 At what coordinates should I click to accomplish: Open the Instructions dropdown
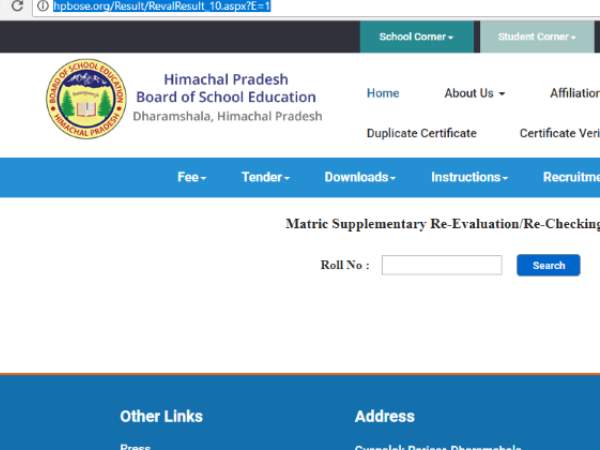[469, 177]
